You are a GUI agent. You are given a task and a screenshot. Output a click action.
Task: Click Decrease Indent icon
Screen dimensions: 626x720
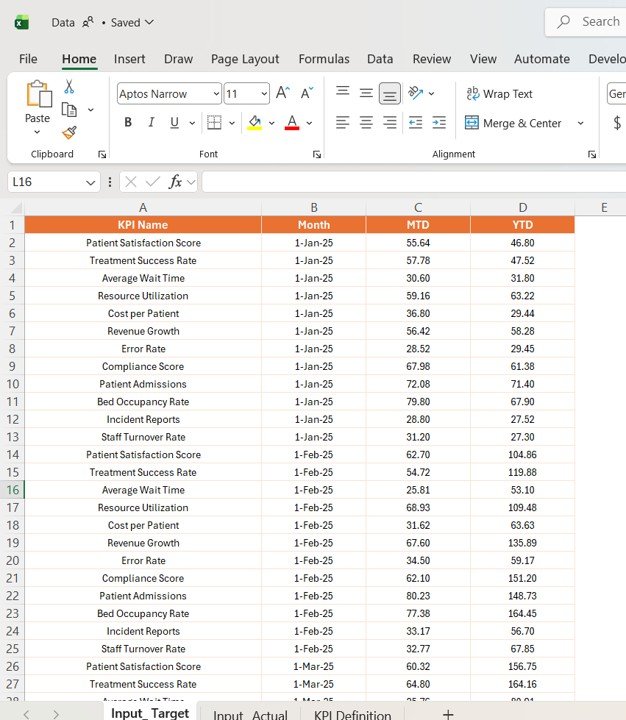click(x=416, y=123)
